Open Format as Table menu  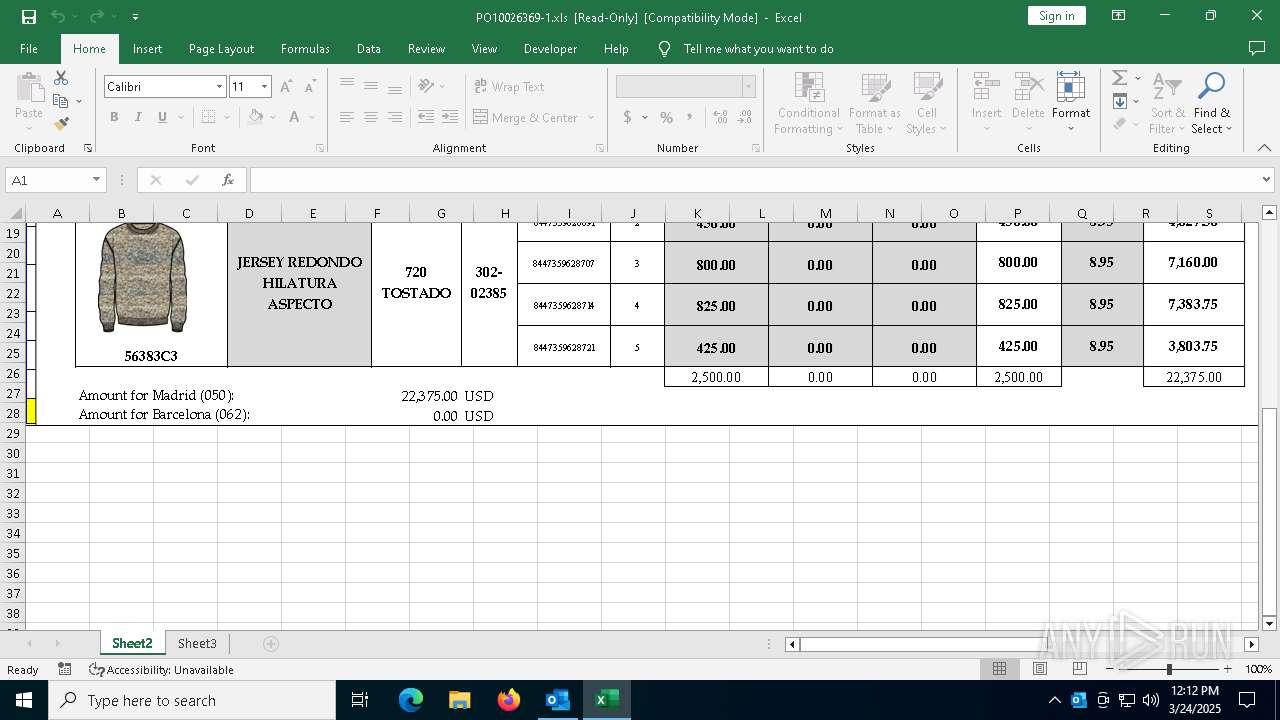coord(875,104)
